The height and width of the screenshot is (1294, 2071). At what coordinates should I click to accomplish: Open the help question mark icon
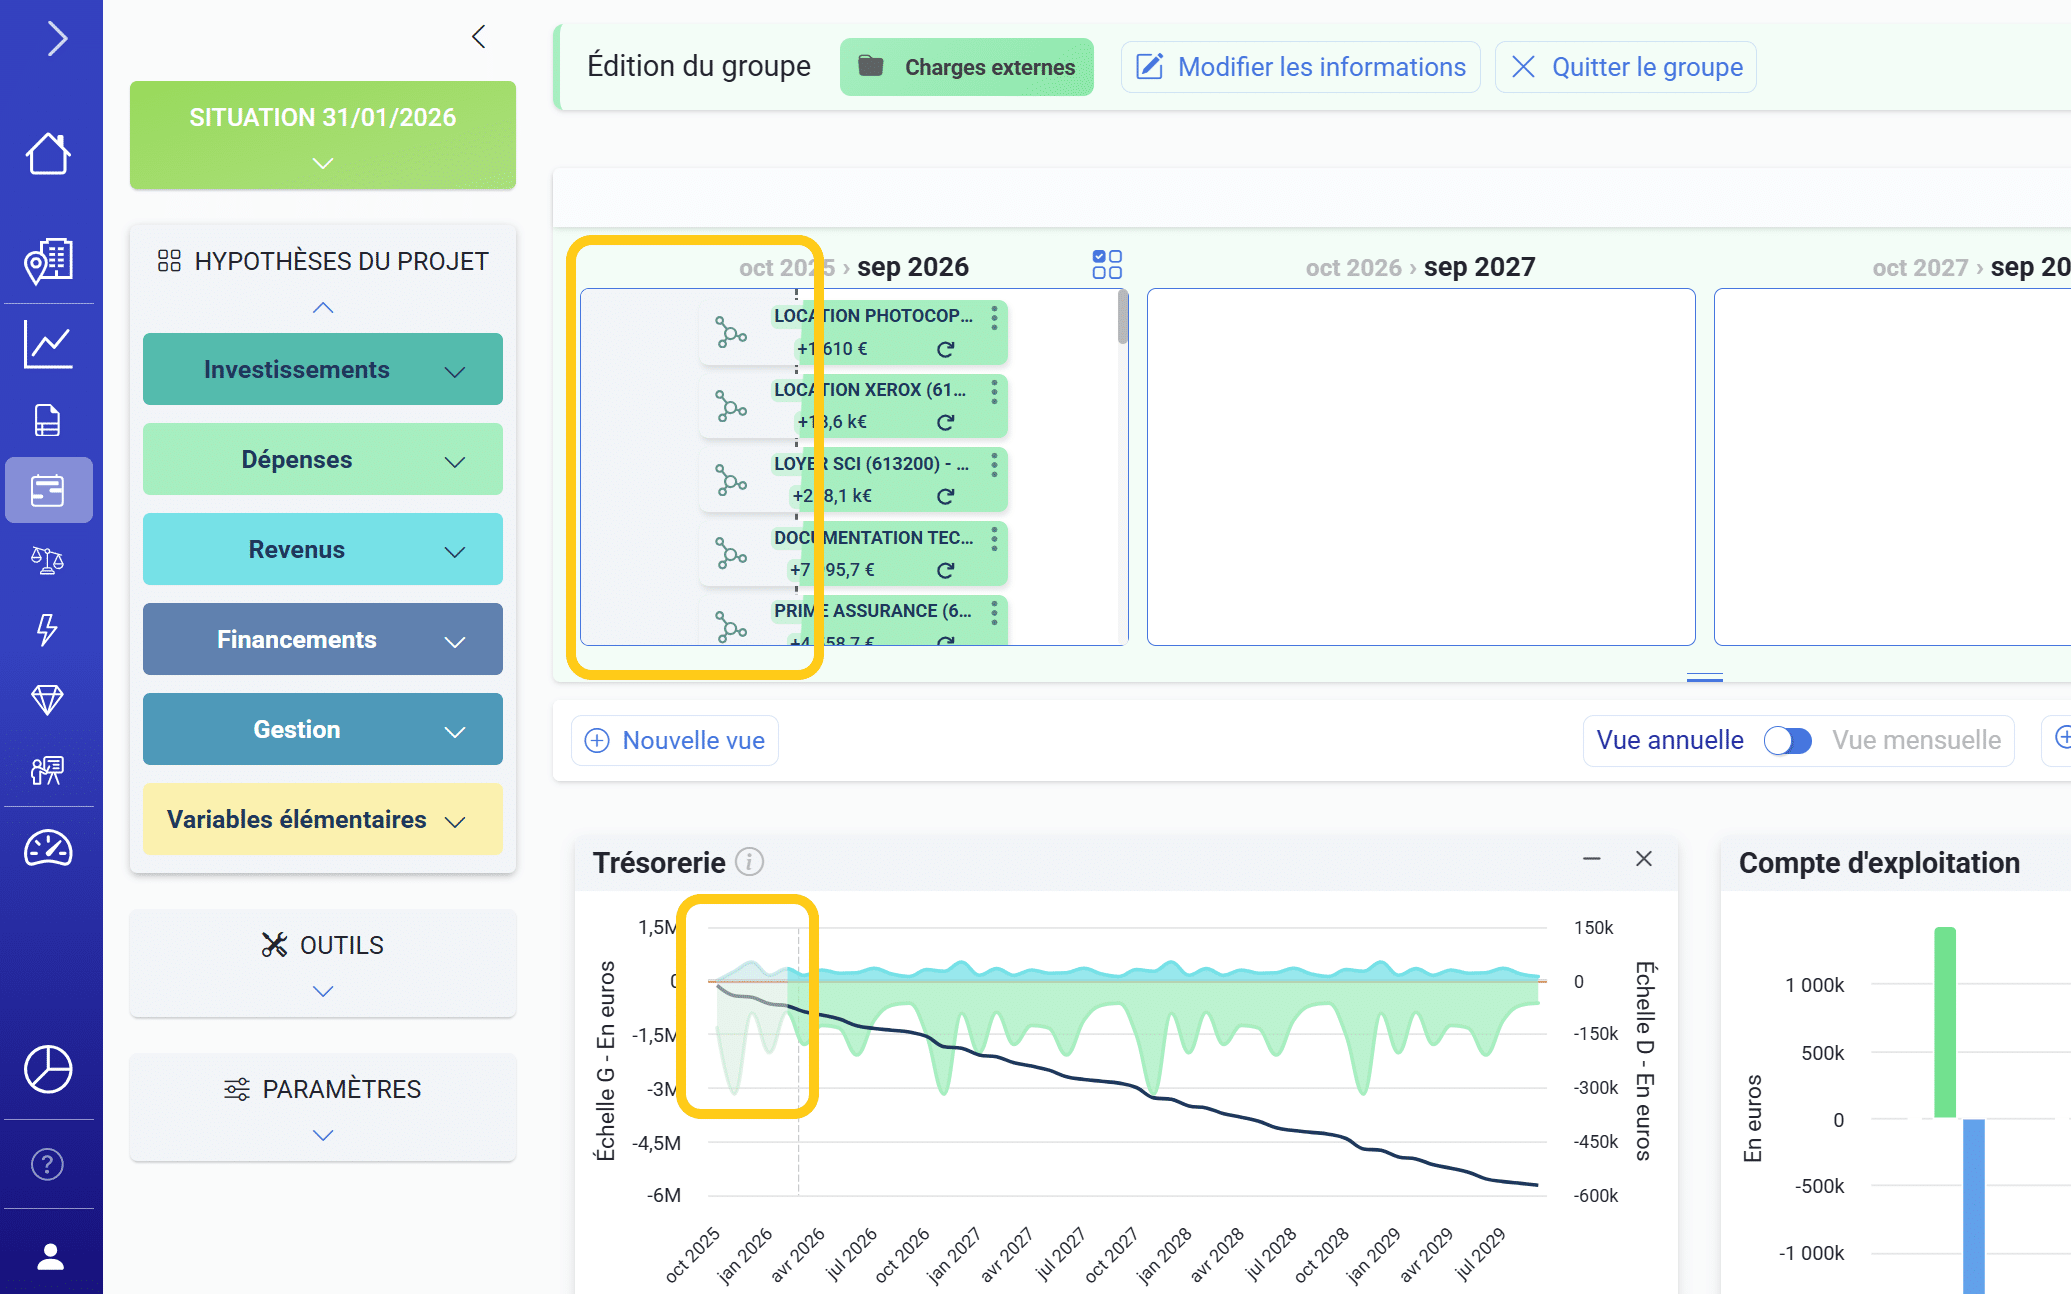pos(48,1164)
